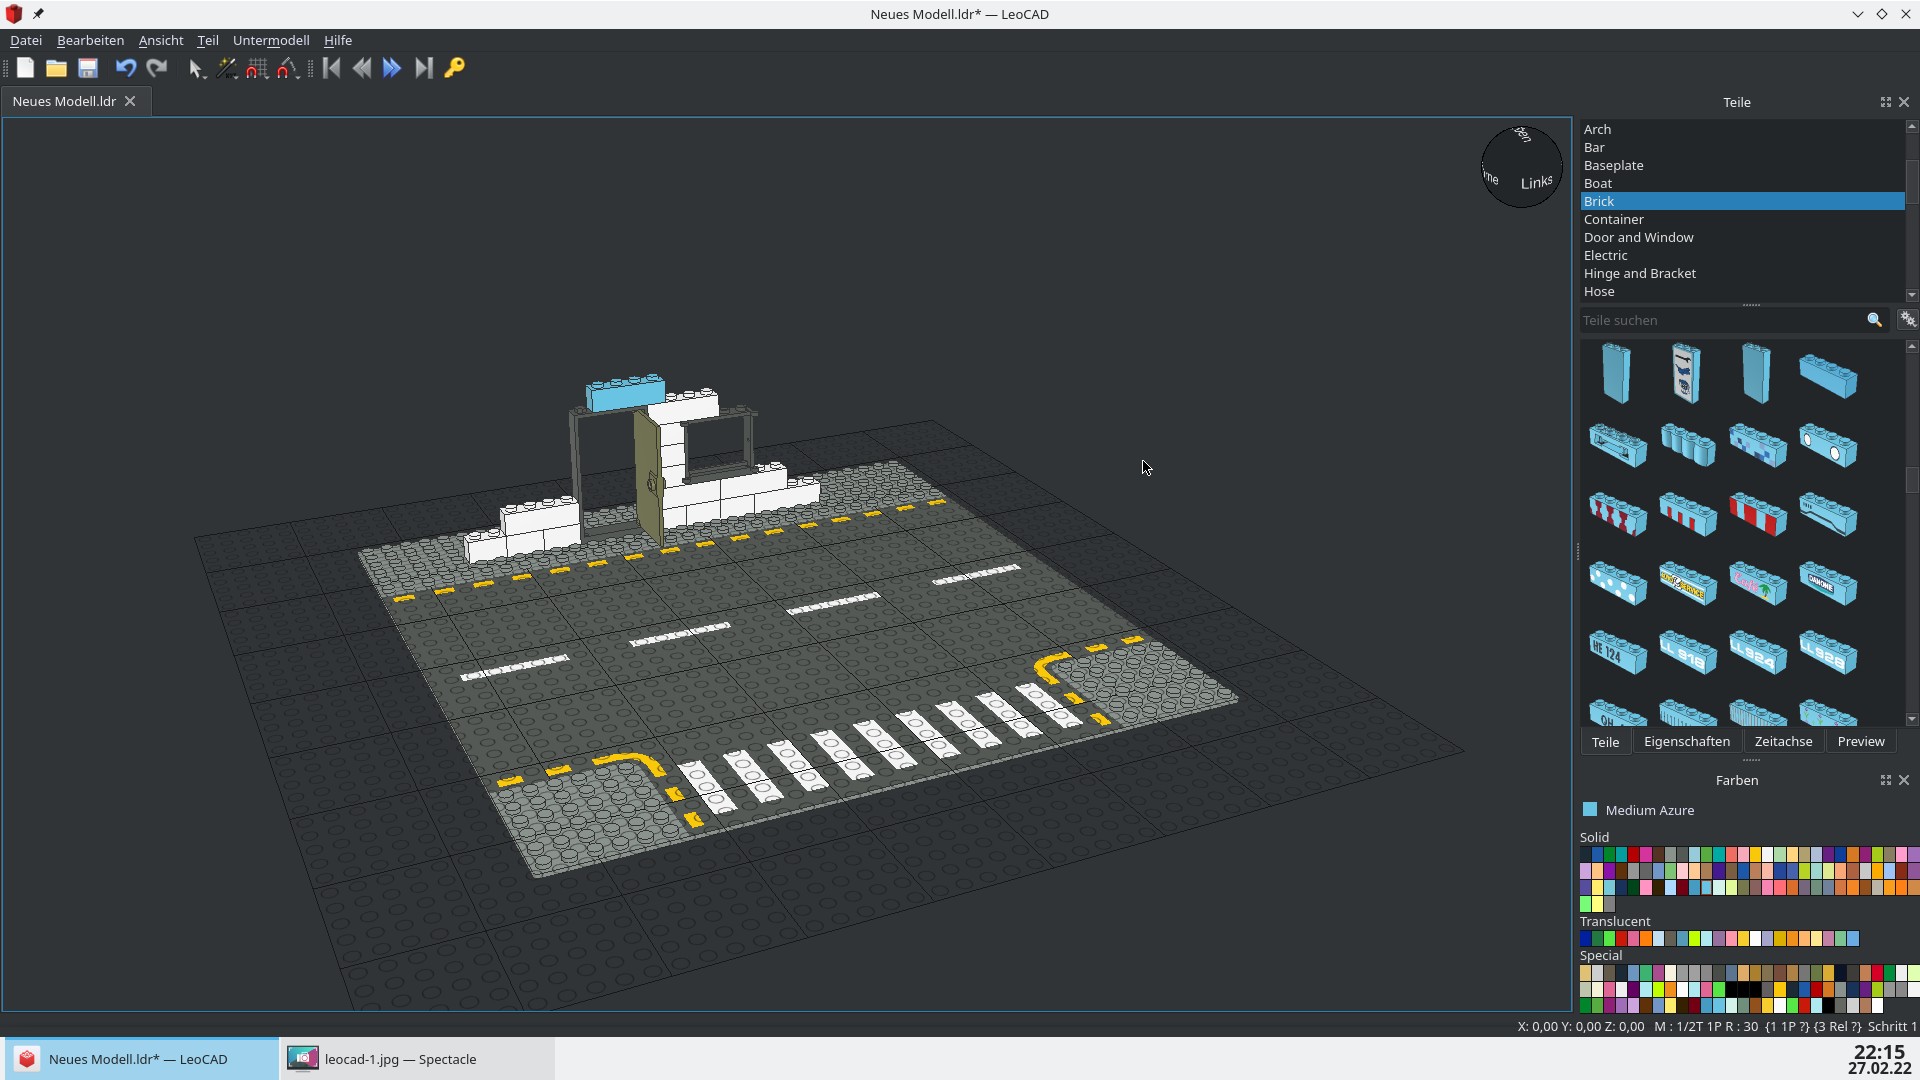1920x1080 pixels.
Task: Jump to the last step with skip-forward button
Action: coord(424,68)
